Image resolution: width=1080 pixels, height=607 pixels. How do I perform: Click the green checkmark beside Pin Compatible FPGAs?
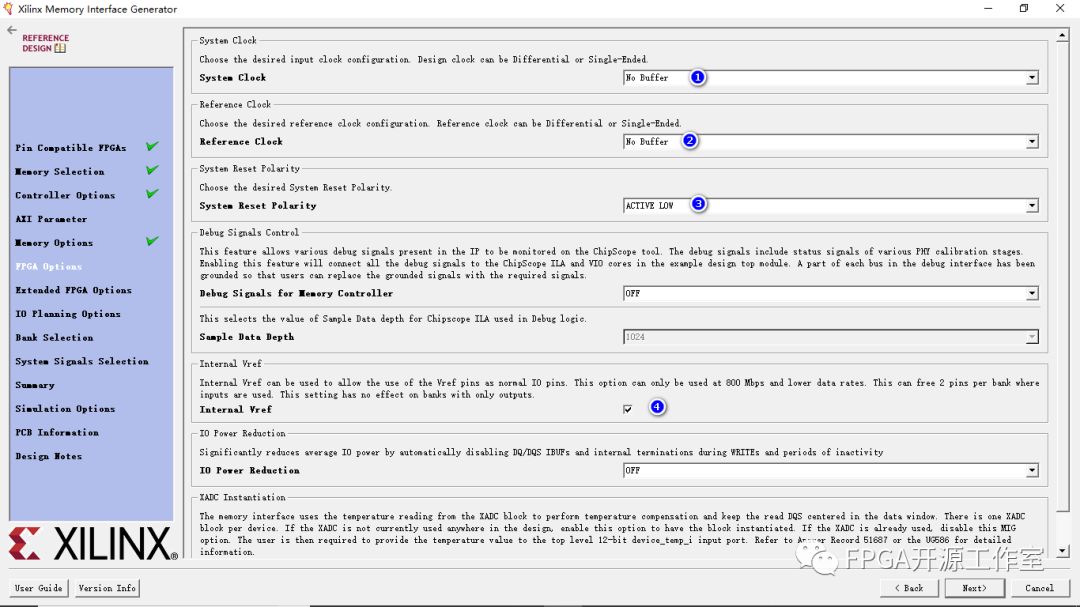pyautogui.click(x=152, y=146)
